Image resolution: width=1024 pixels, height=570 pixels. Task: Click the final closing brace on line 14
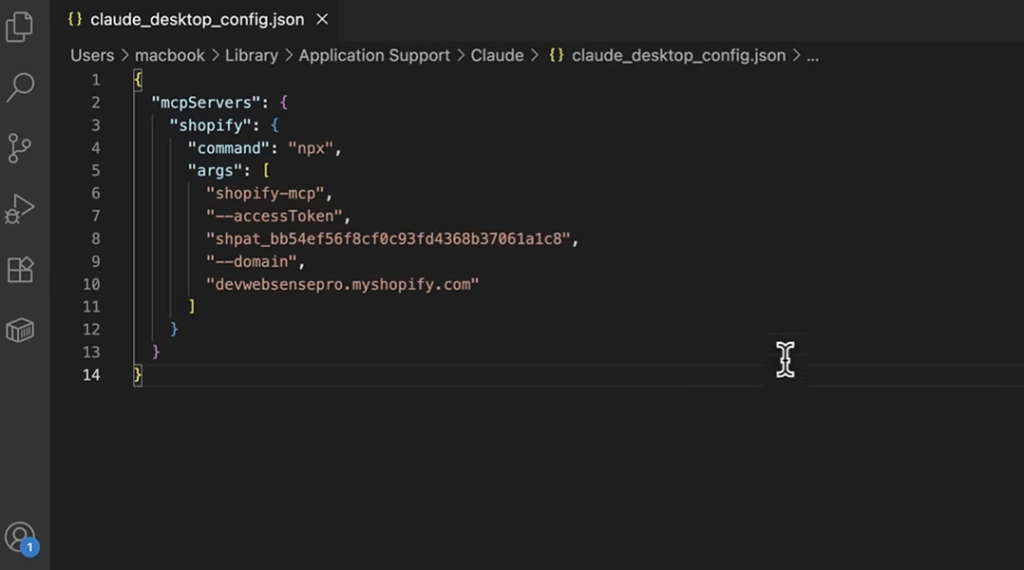(137, 375)
